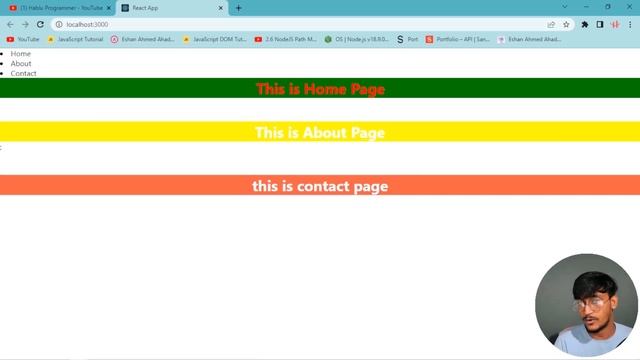Open the YouTube bookmark
Image resolution: width=640 pixels, height=360 pixels.
click(23, 39)
